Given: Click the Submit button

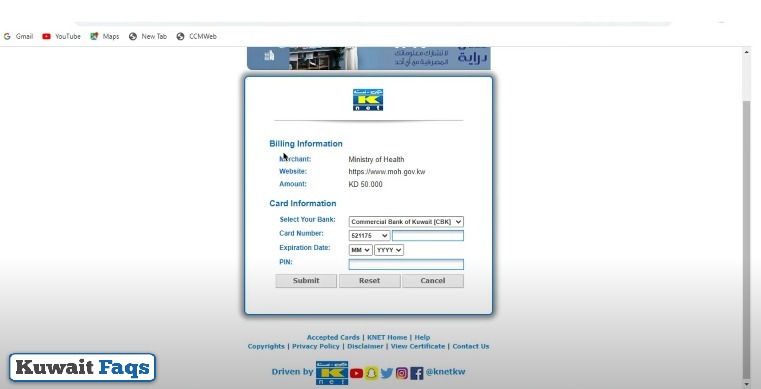Looking at the screenshot, I should 306,281.
